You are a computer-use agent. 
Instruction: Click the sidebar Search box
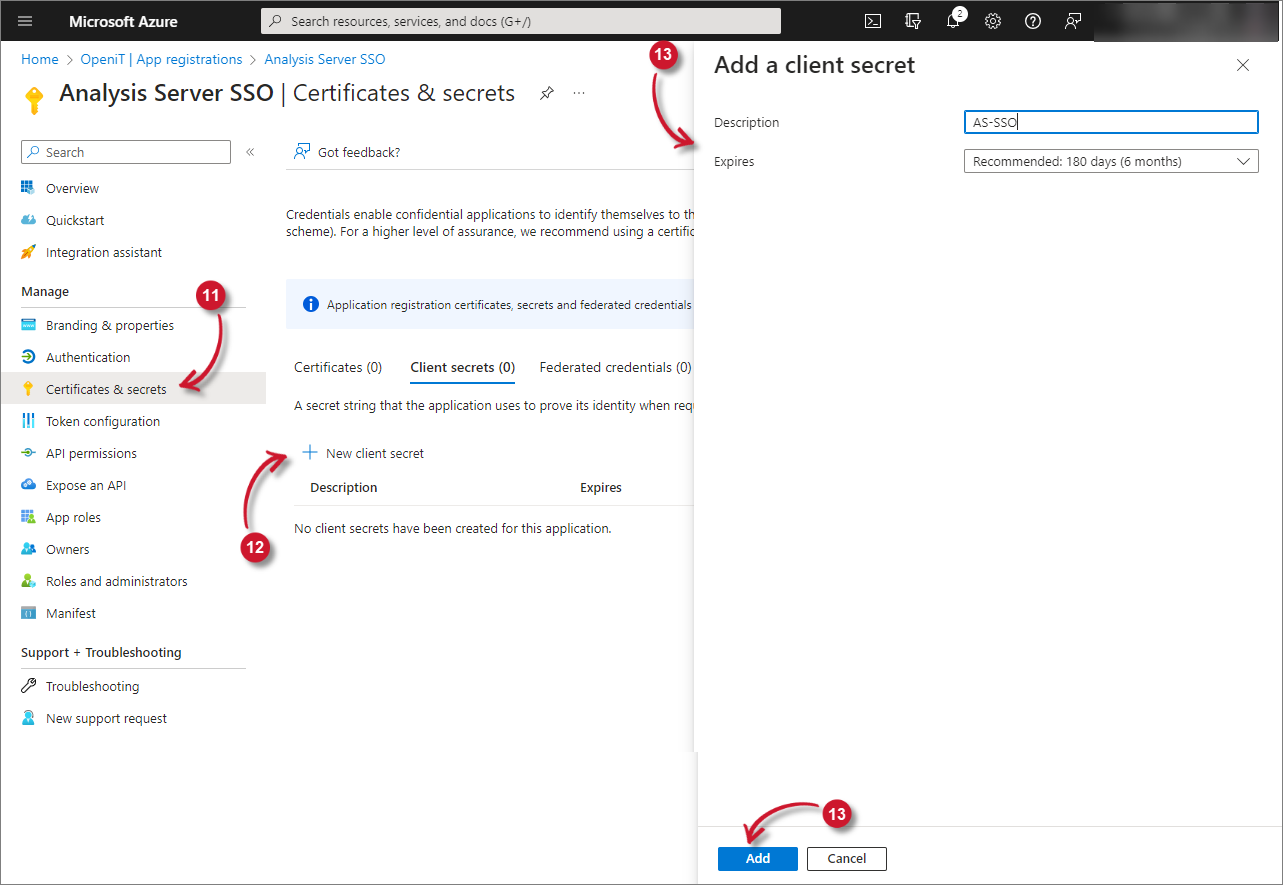click(x=126, y=152)
